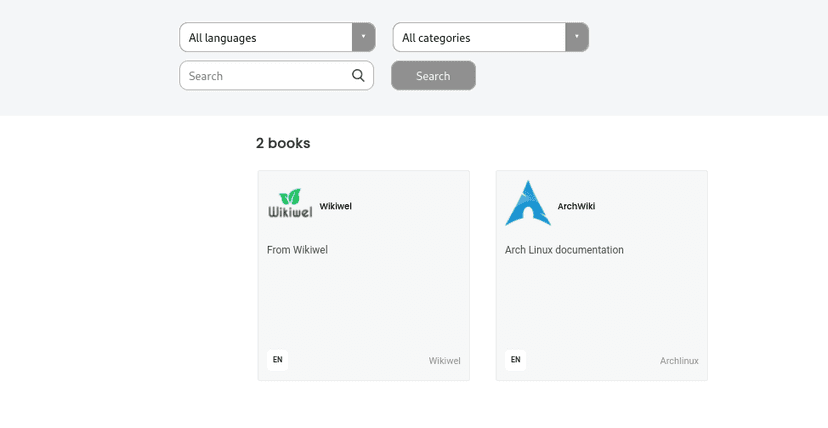Click the magnifying glass icon in search field

pos(359,75)
